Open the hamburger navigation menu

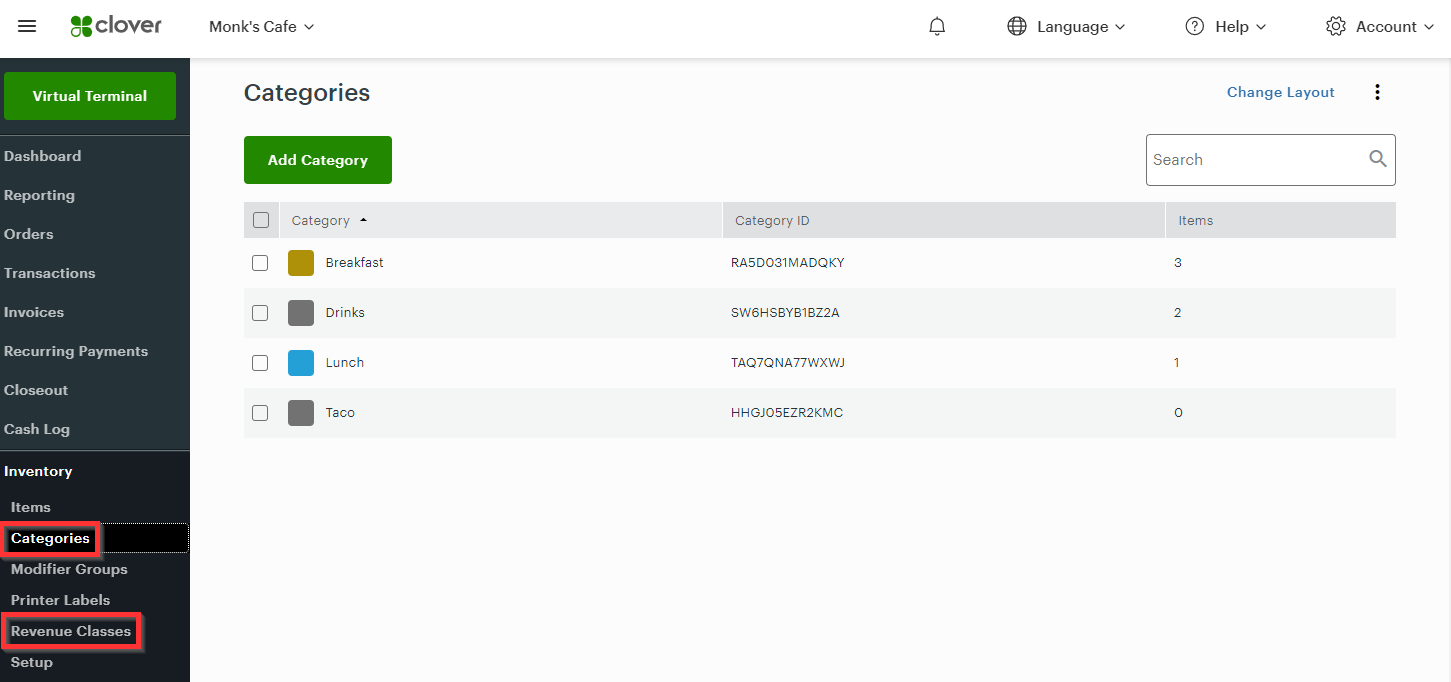tap(27, 27)
